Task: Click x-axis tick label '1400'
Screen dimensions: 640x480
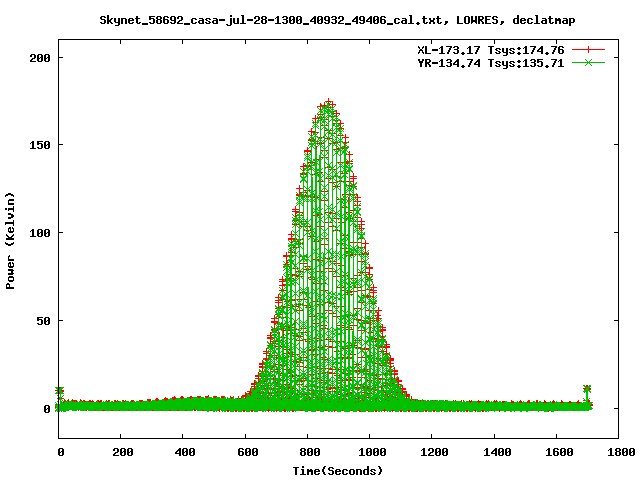Action: click(497, 452)
